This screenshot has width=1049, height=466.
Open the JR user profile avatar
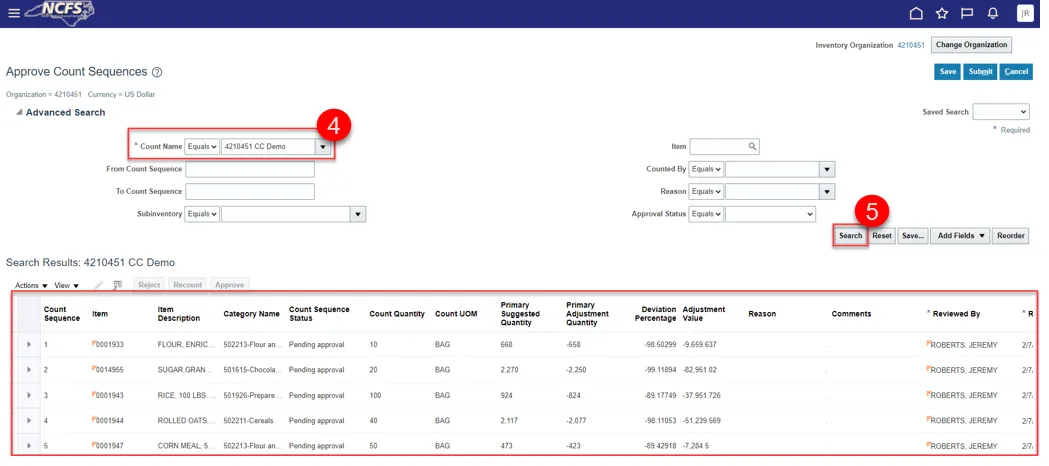(x=1025, y=13)
